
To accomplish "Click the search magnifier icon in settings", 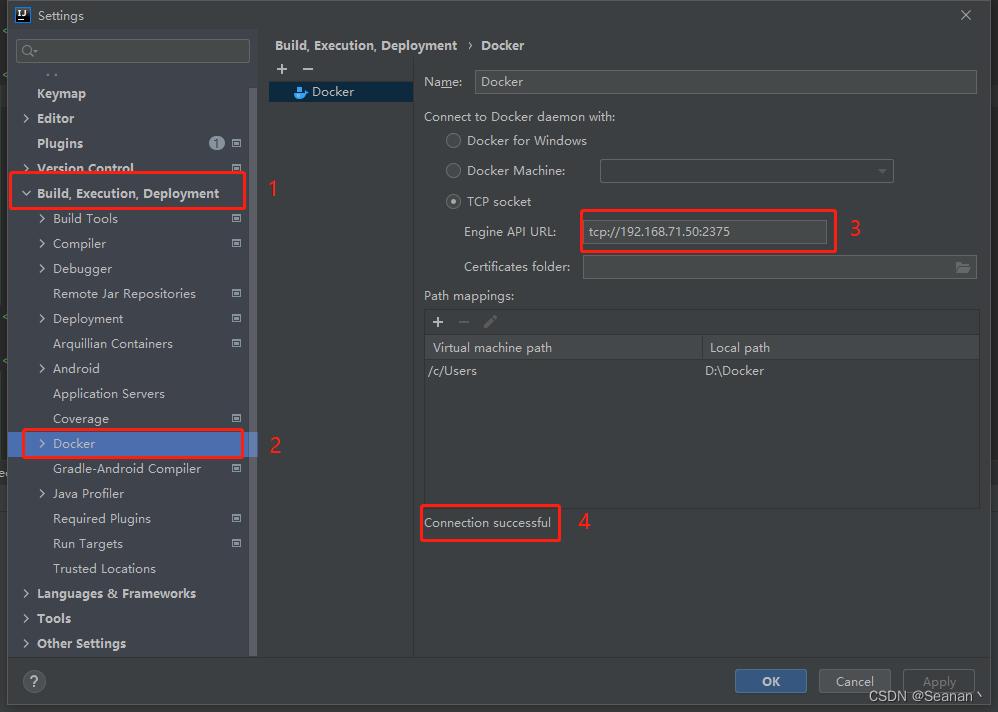I will coord(29,51).
